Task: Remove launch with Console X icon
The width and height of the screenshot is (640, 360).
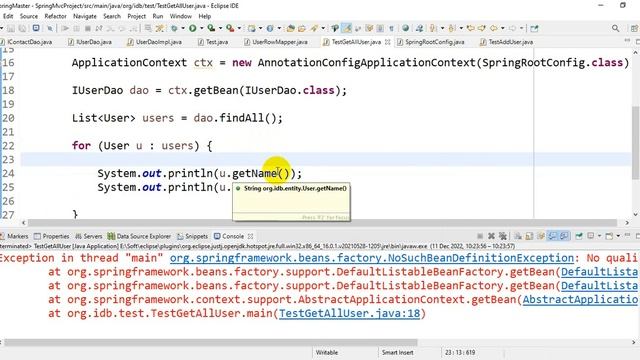Action: (491, 236)
